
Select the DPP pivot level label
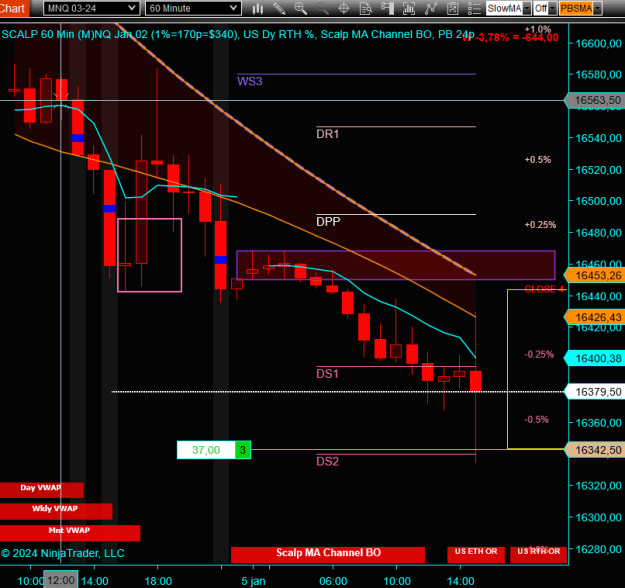(x=328, y=222)
